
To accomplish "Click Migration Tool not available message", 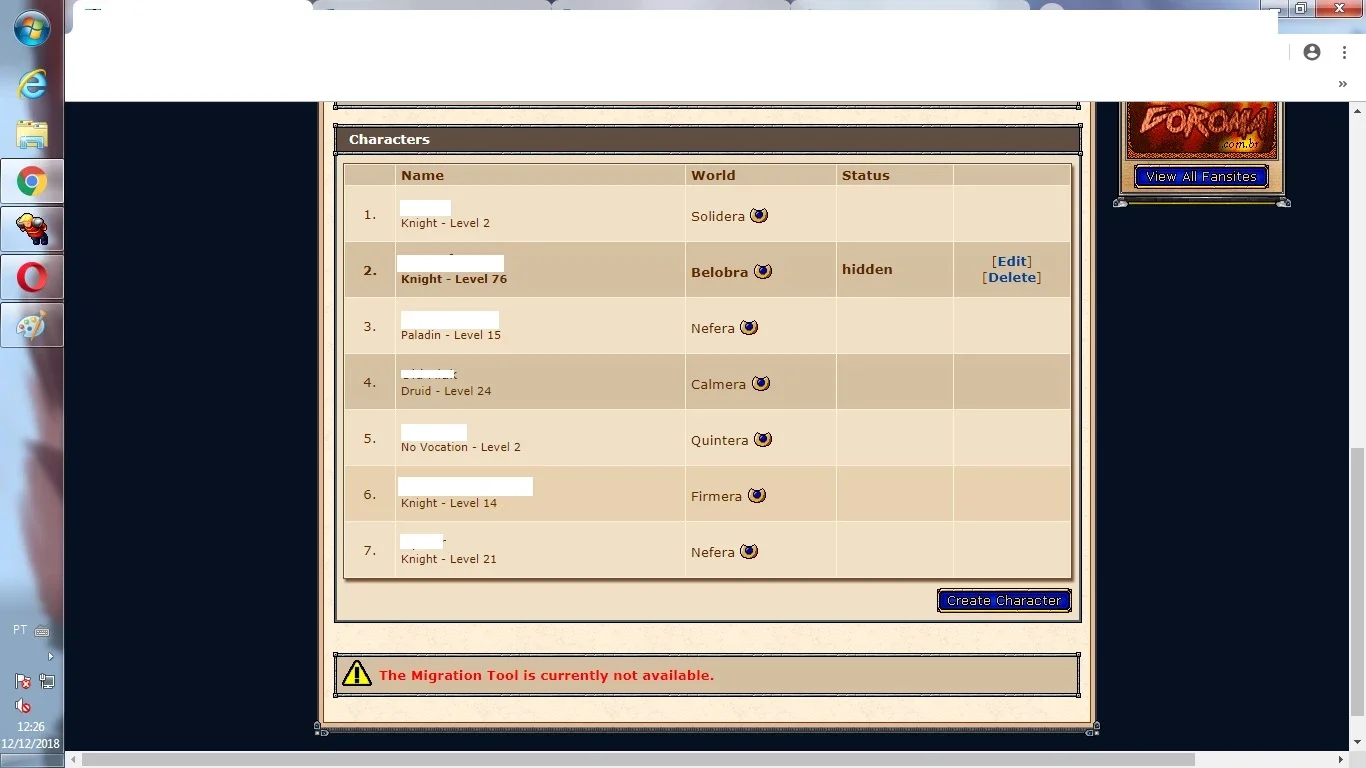I will click(x=546, y=675).
